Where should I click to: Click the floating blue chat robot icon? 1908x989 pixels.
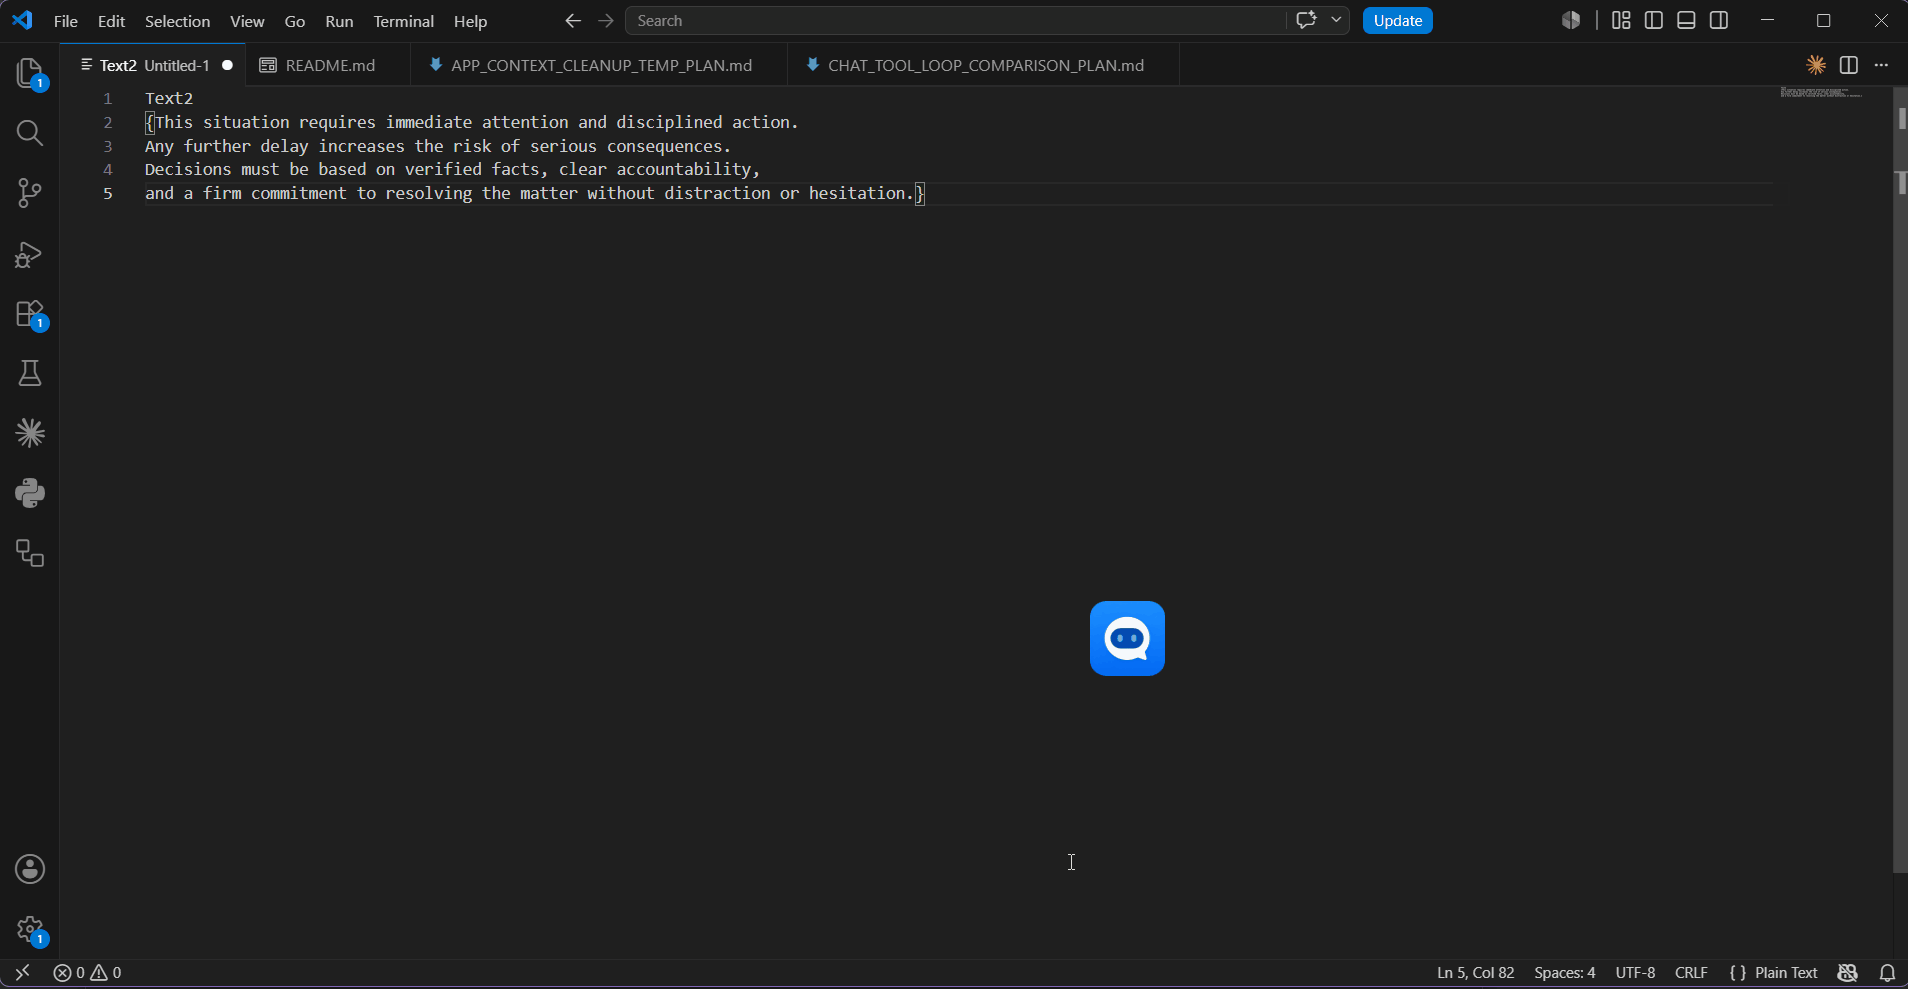point(1127,638)
